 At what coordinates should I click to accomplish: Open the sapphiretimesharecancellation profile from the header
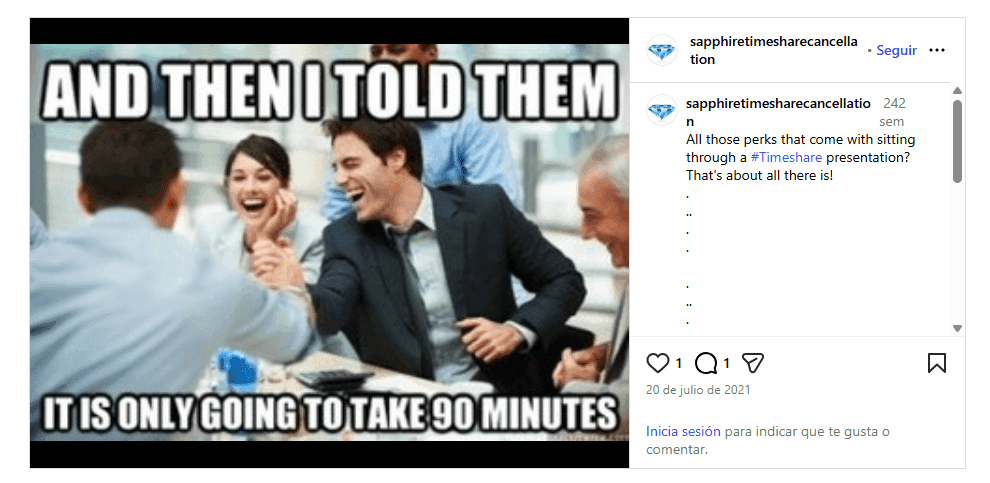[x=773, y=51]
